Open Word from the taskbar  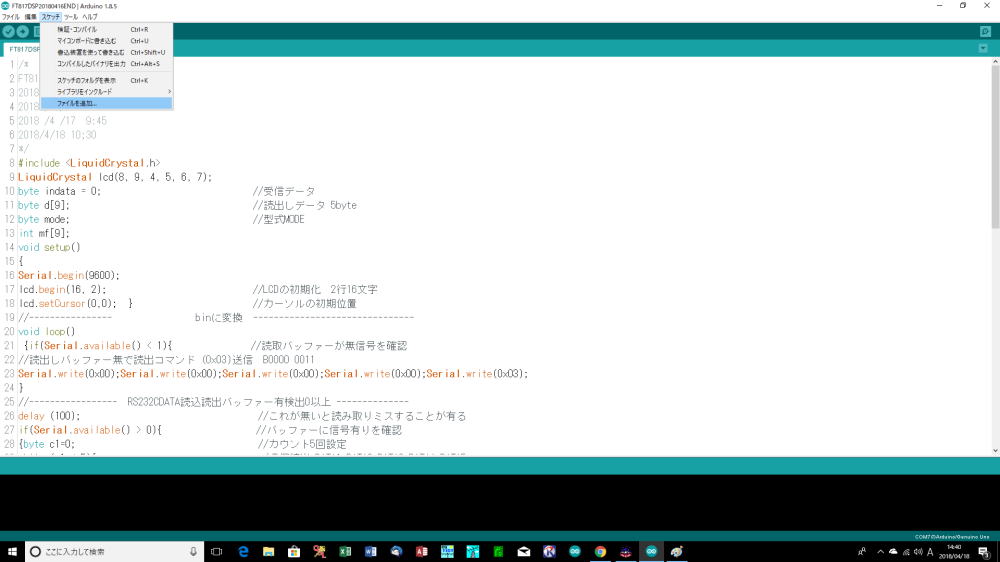(371, 552)
